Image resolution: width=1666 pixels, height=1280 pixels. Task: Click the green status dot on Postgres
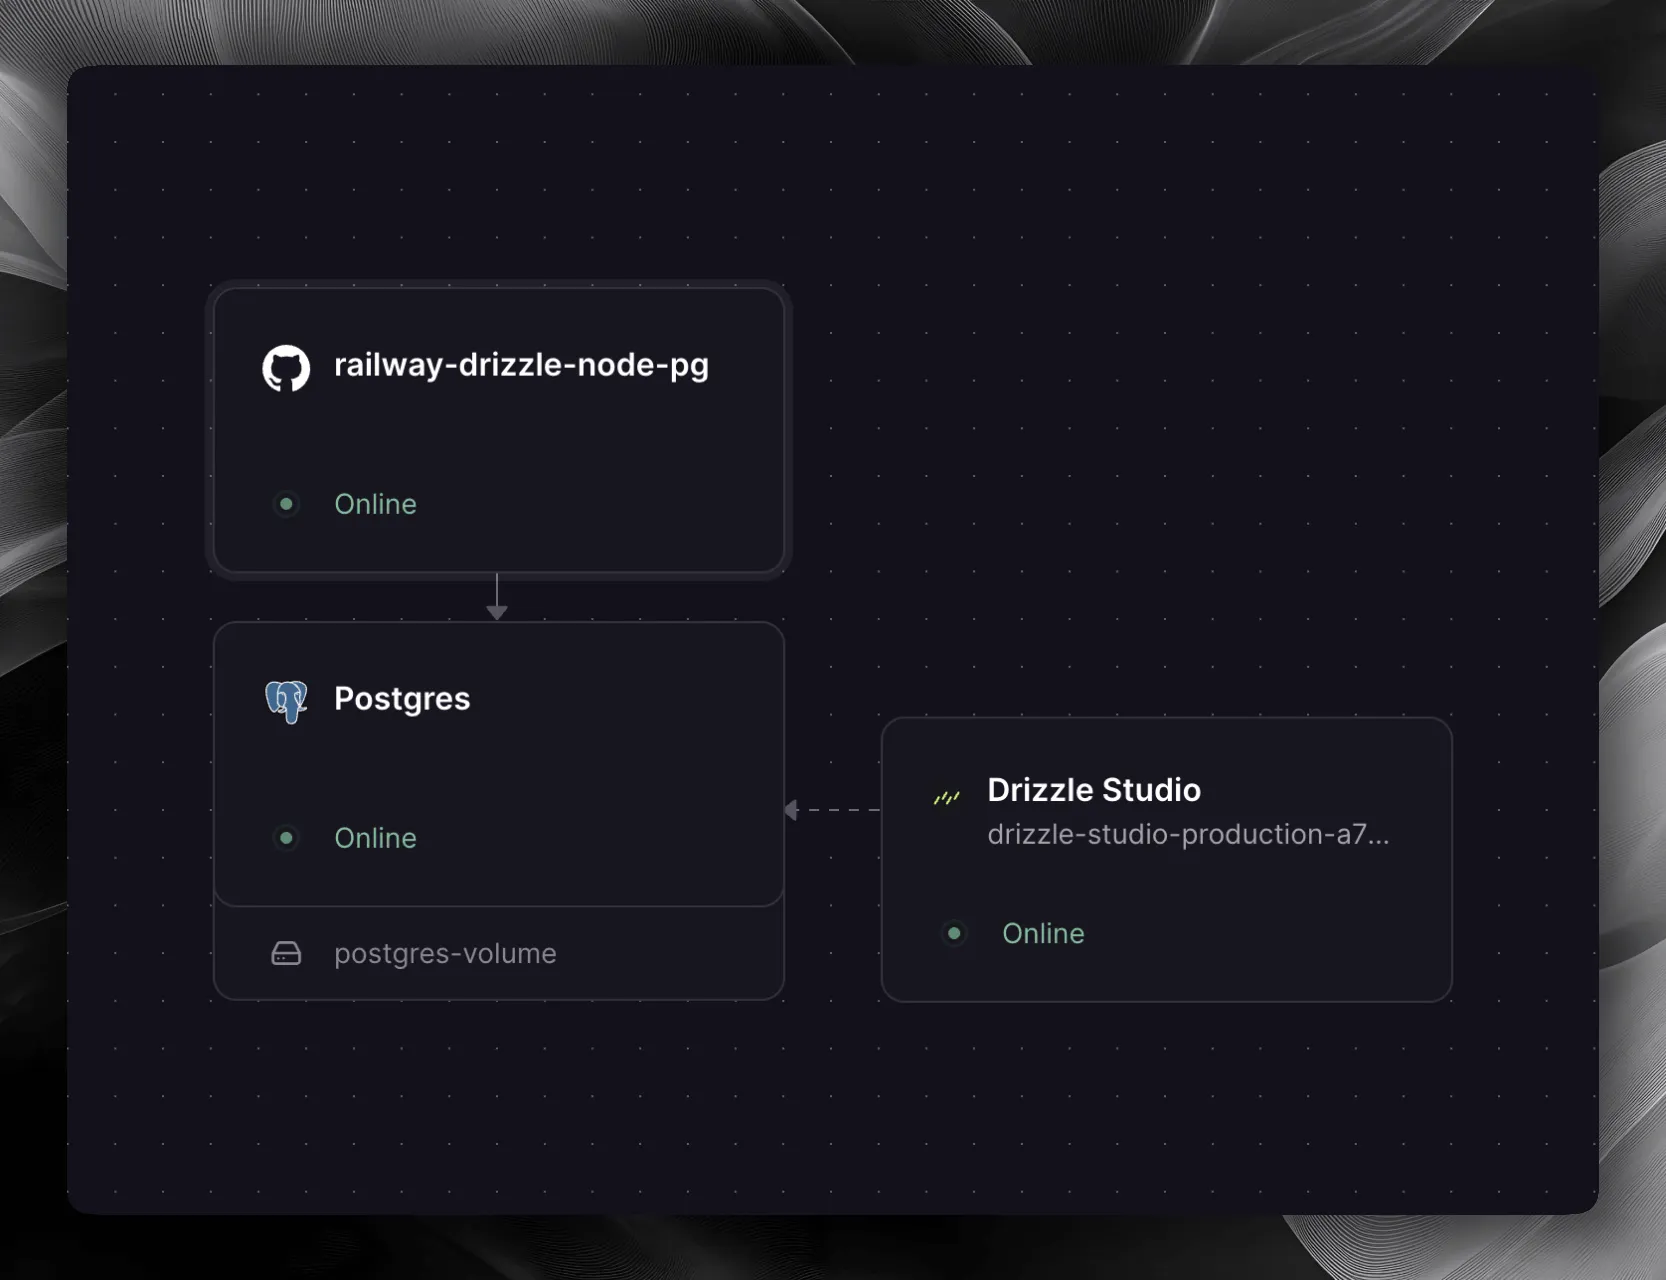[x=286, y=838]
